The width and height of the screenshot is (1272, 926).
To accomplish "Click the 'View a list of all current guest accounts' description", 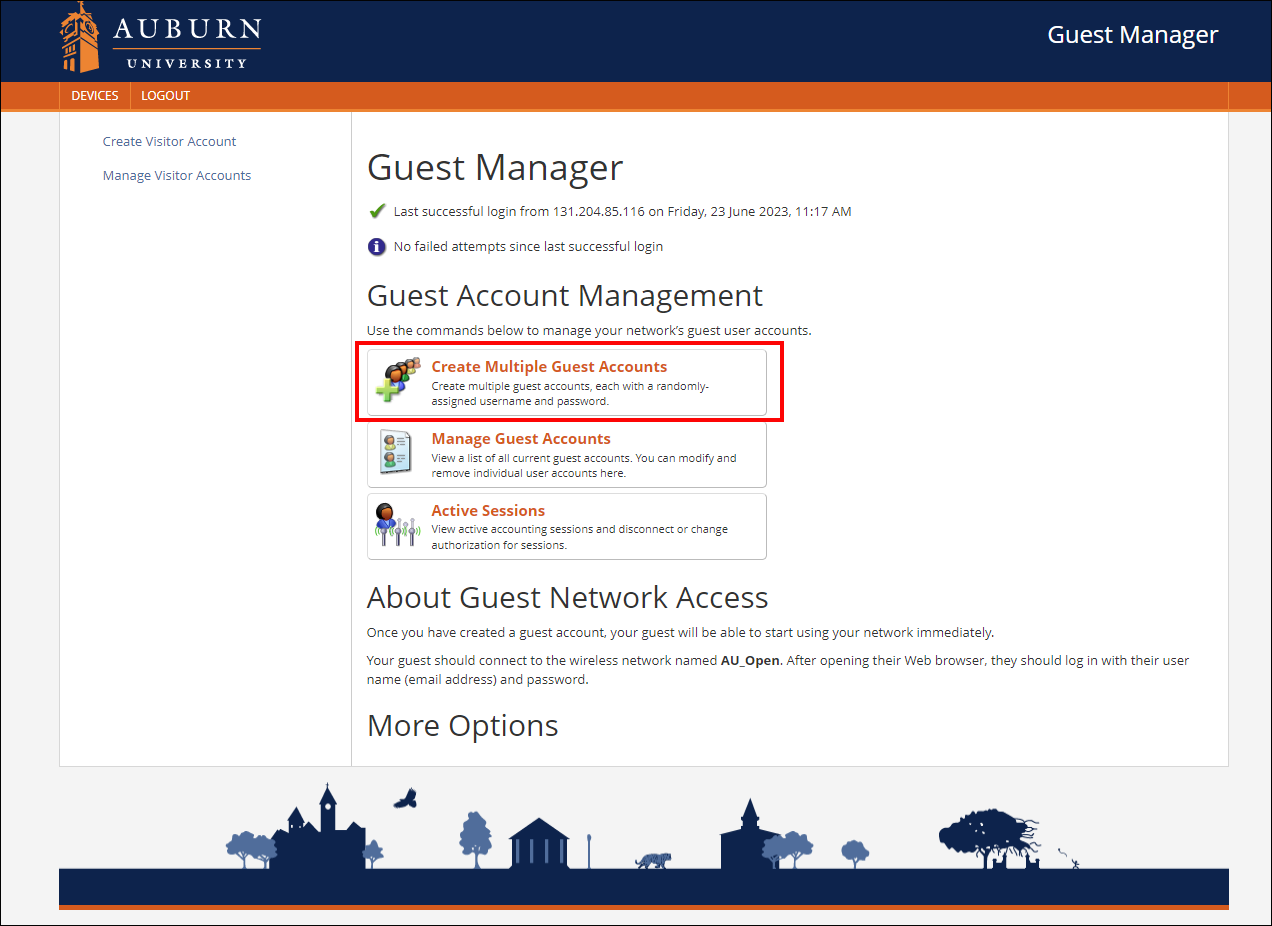I will coord(584,466).
